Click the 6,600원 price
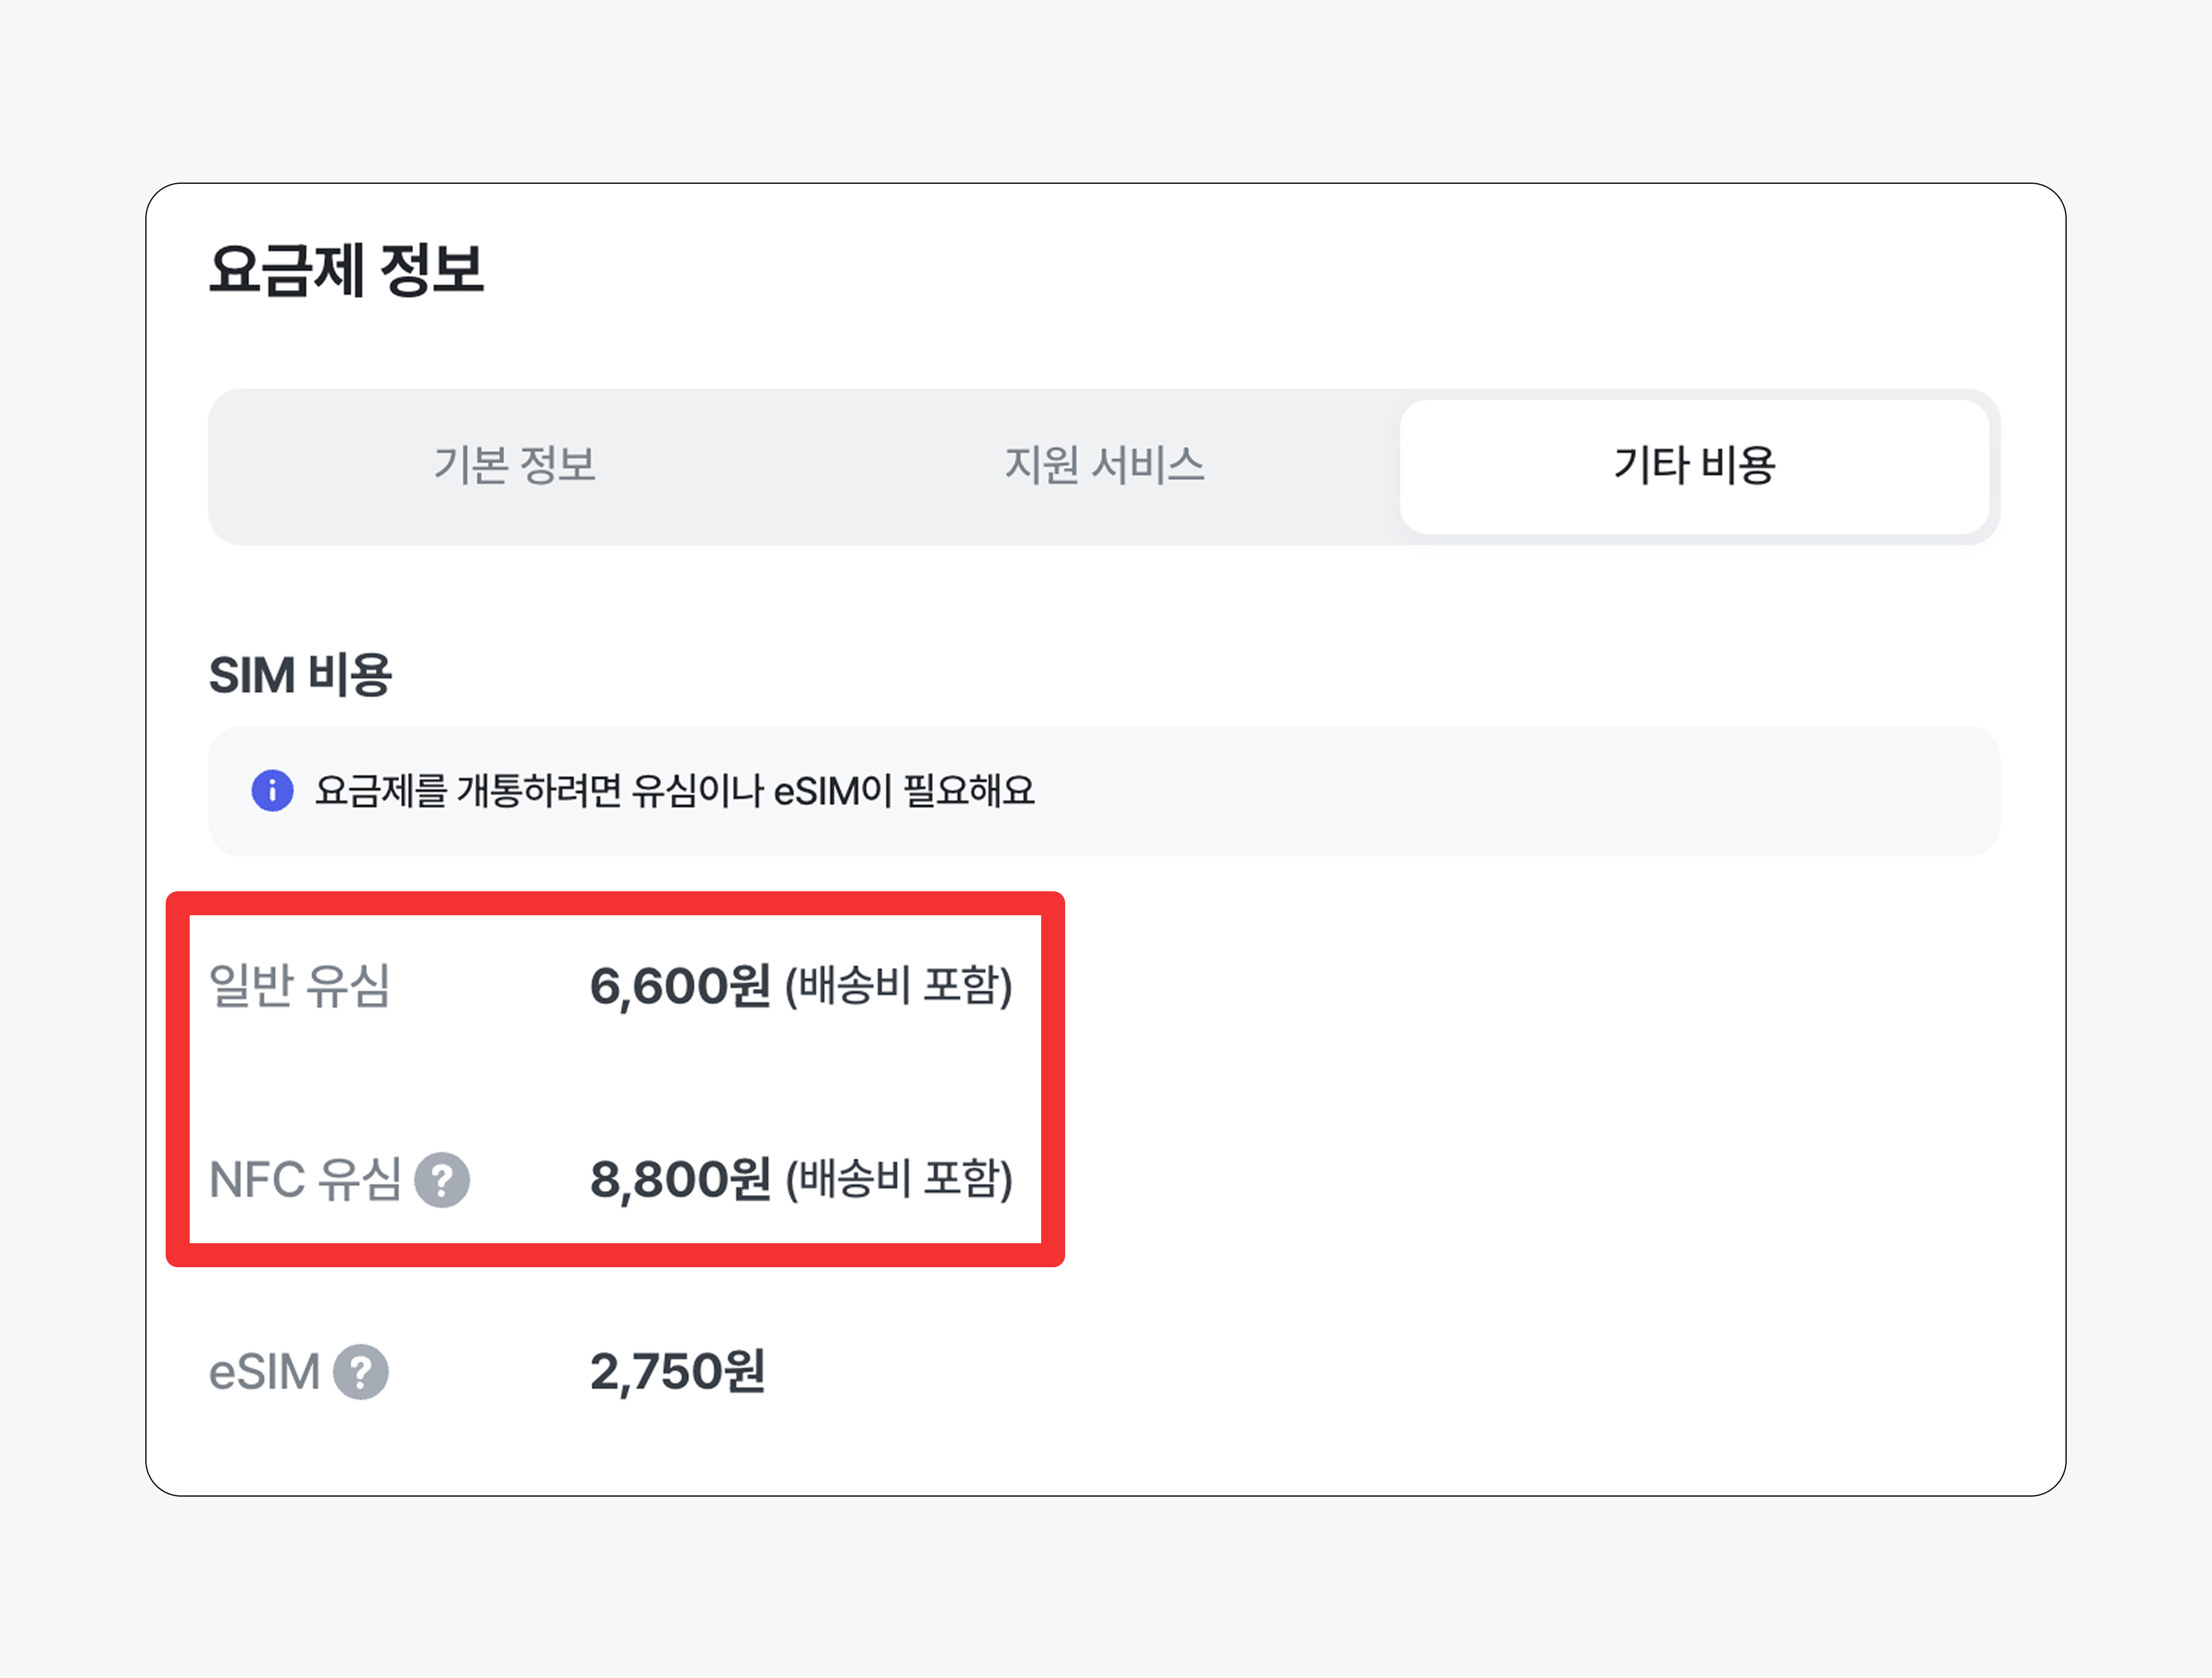The image size is (2212, 1678). (x=680, y=986)
